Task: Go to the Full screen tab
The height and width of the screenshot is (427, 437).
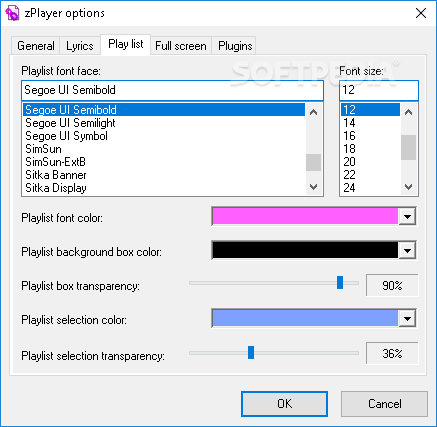Action: pos(181,46)
